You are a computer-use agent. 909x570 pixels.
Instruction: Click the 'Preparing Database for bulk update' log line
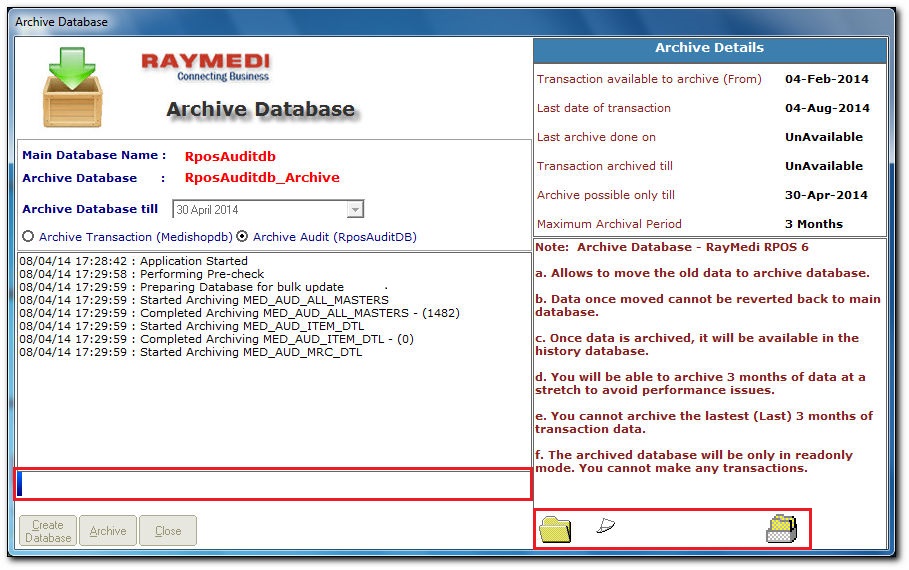point(181,287)
